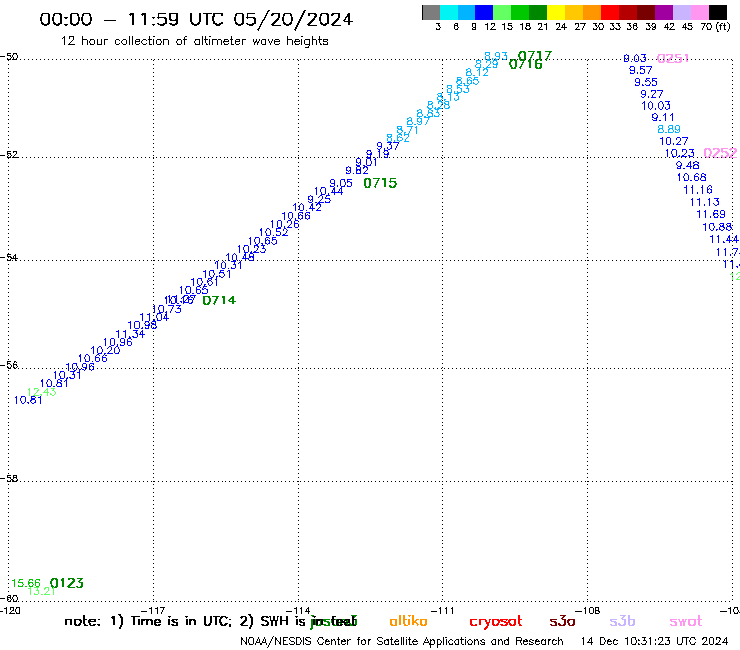This screenshot has width=740, height=650.
Task: Click the '14 Dec 10:31:23 UTC 2024' timestamp
Action: click(x=655, y=642)
